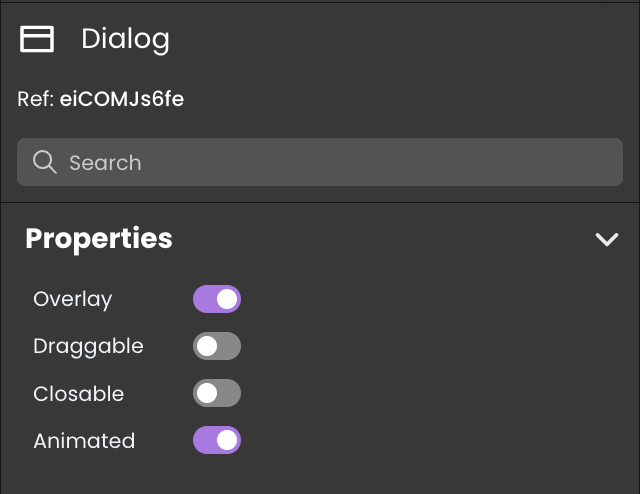640x494 pixels.
Task: Click the Dialog component window icon
Action: click(x=37, y=39)
